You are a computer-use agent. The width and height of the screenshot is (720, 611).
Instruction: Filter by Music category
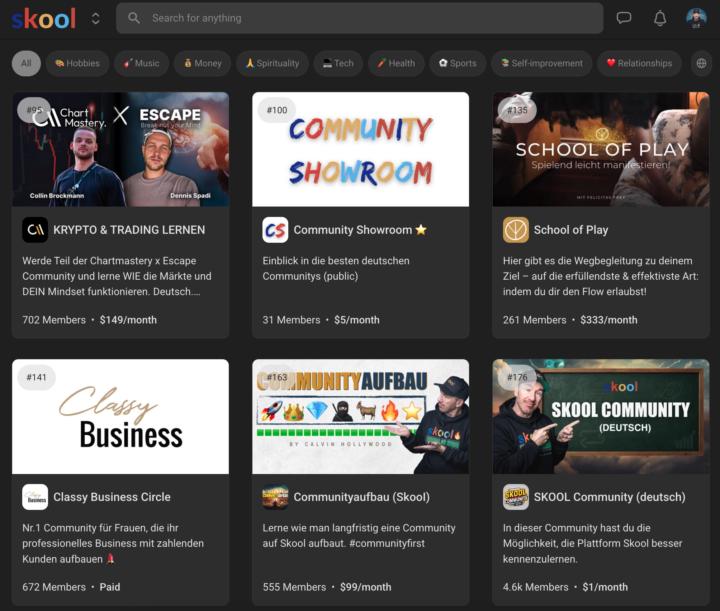[141, 63]
